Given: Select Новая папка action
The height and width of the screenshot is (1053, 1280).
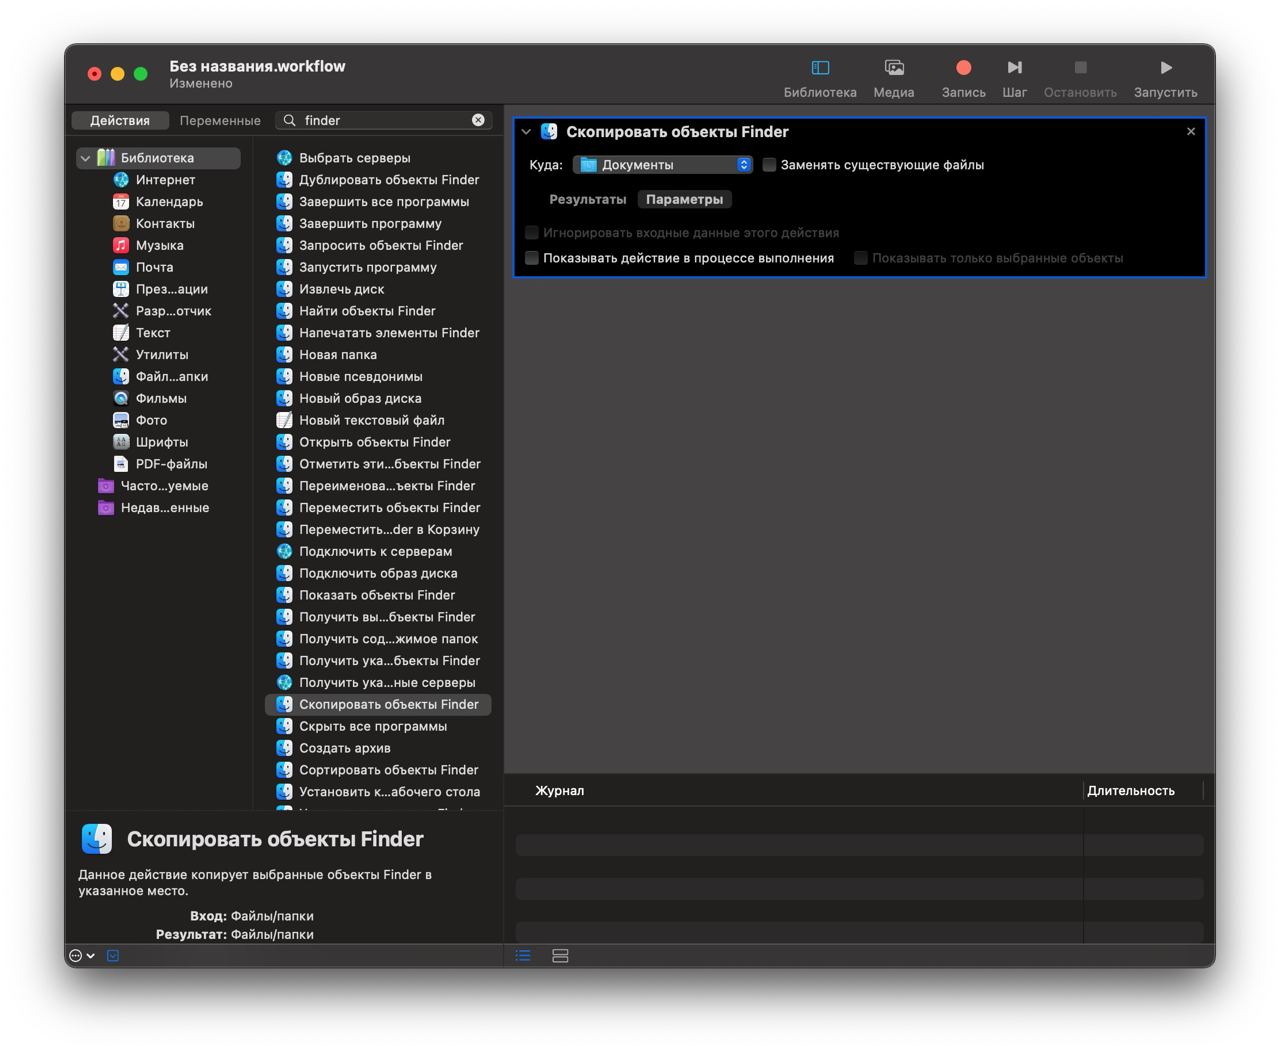Looking at the screenshot, I should pyautogui.click(x=338, y=355).
